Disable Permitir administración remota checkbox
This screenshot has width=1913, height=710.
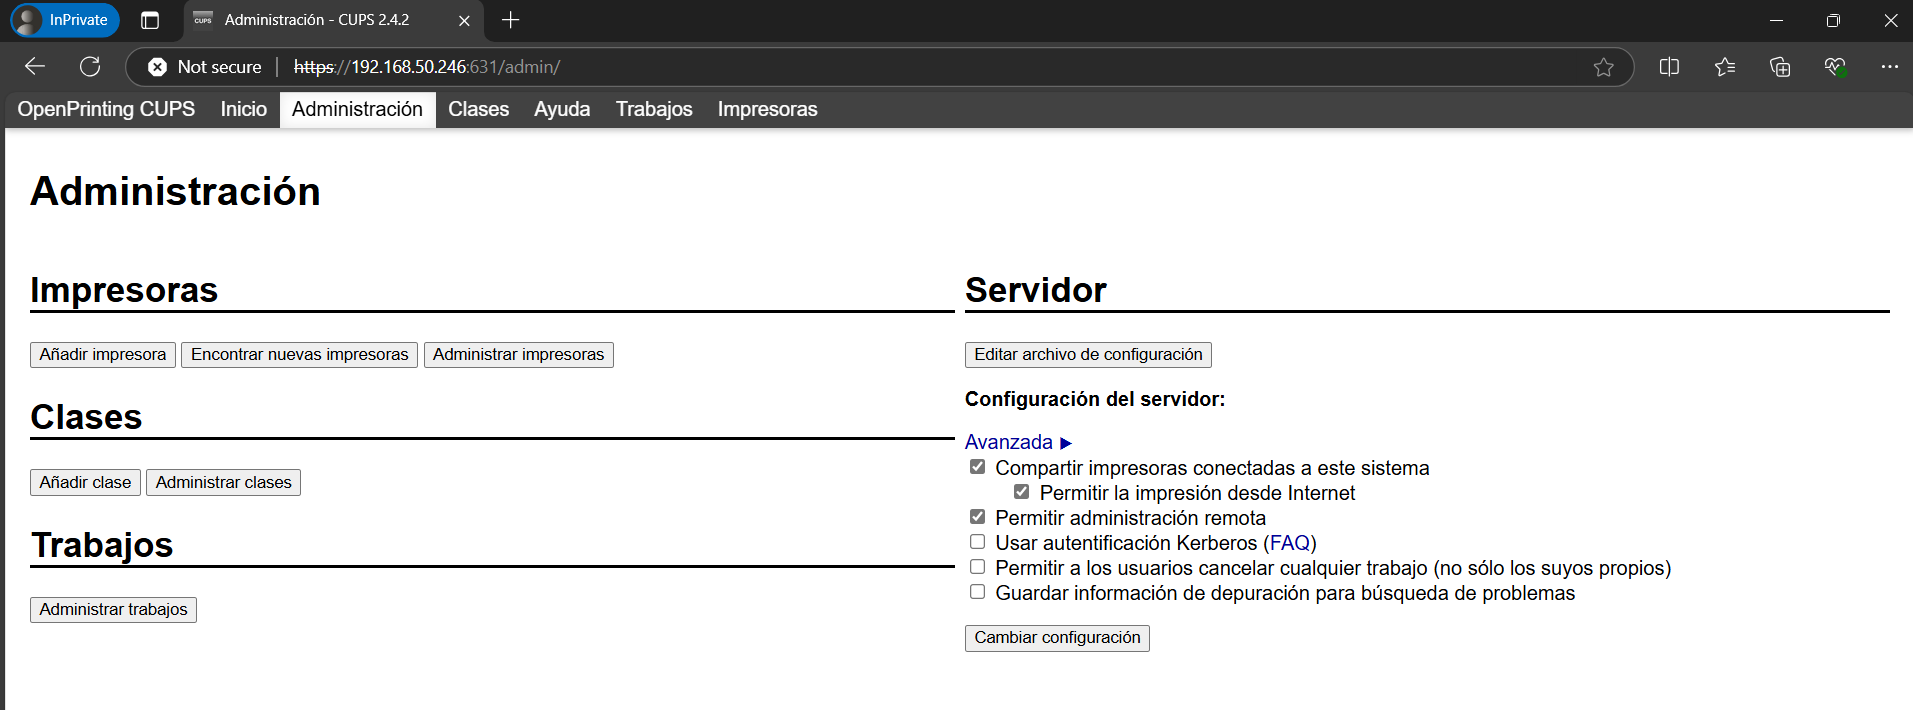(x=977, y=517)
